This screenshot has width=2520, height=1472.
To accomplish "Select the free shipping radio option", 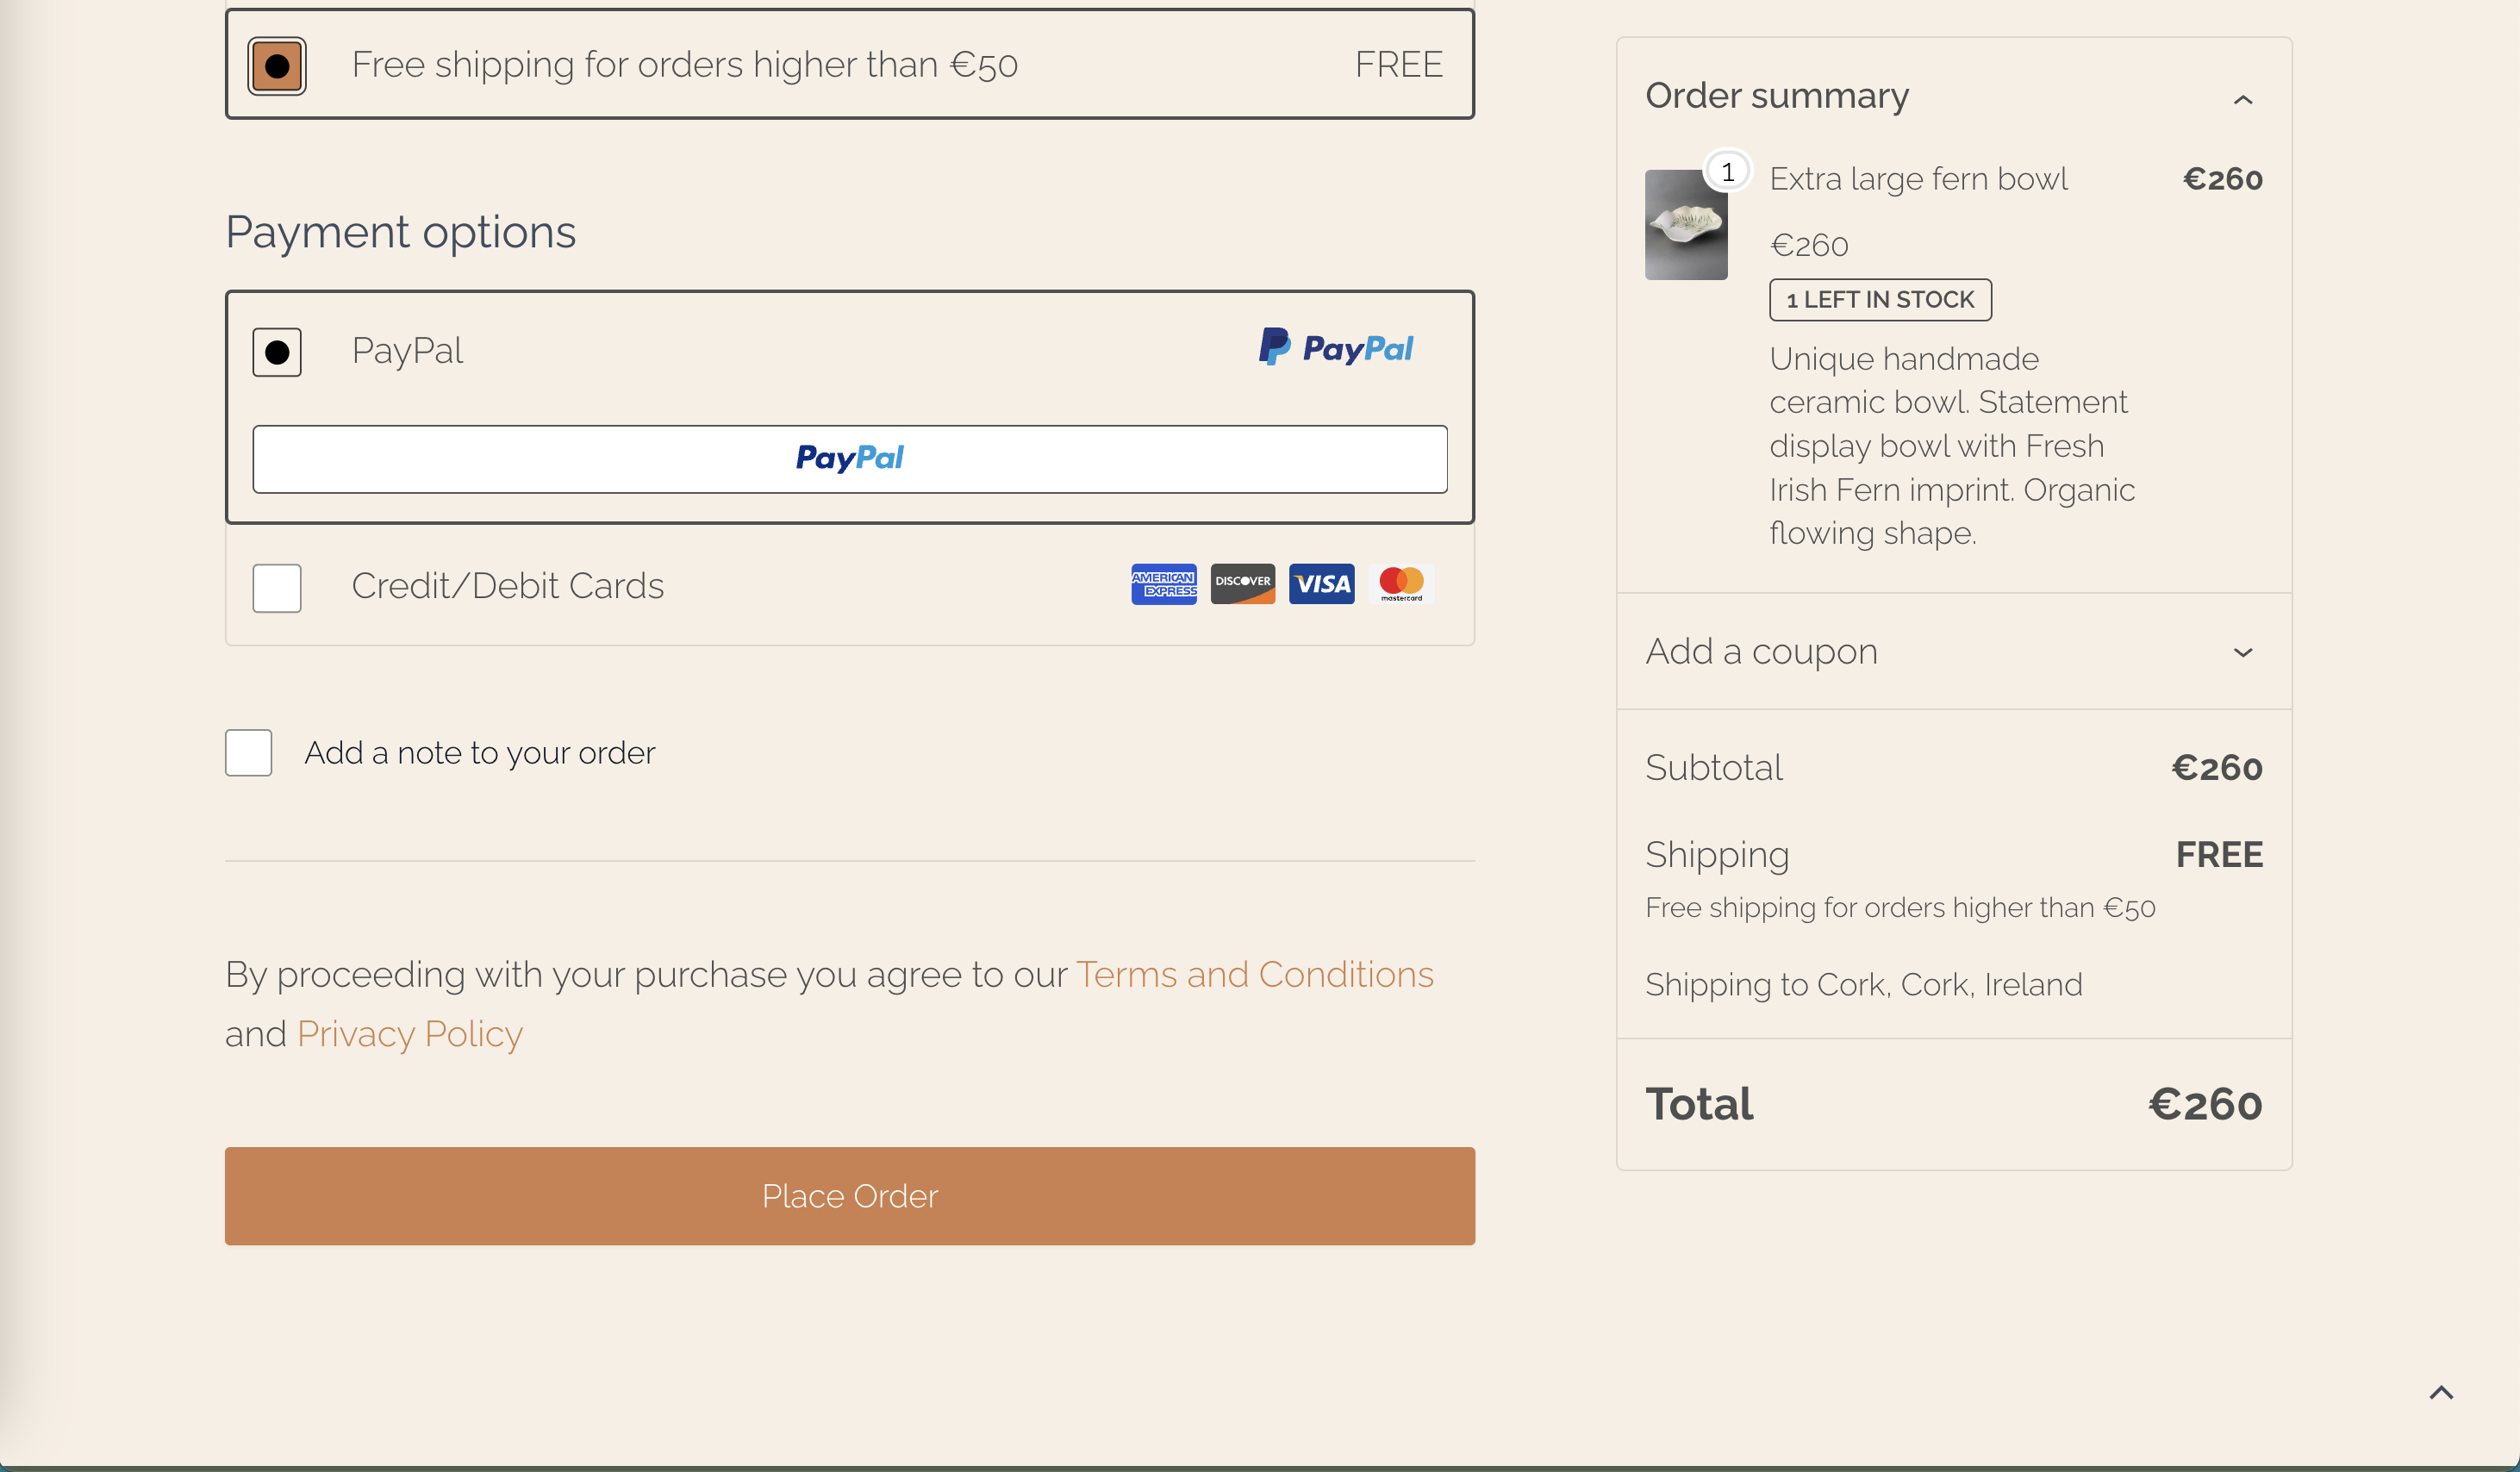I will (277, 66).
